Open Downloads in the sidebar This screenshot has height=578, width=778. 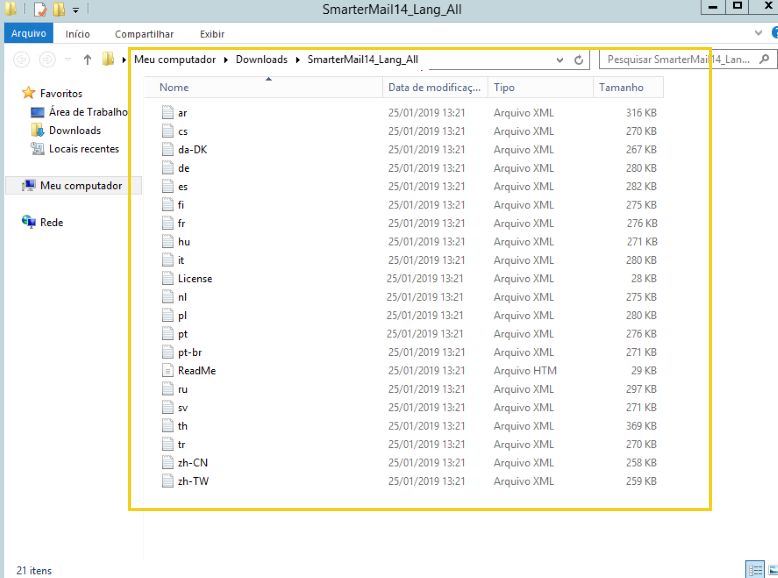click(75, 130)
